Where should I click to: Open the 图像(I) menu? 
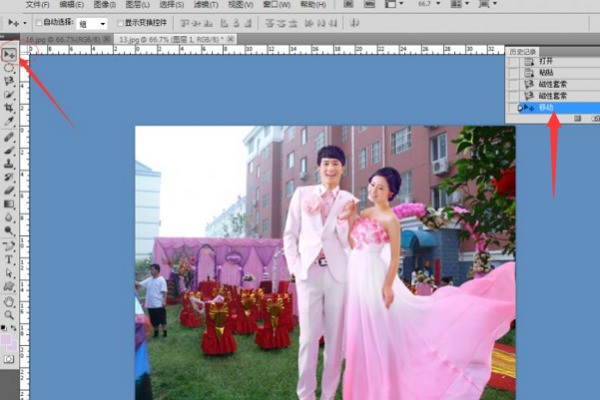(x=104, y=5)
